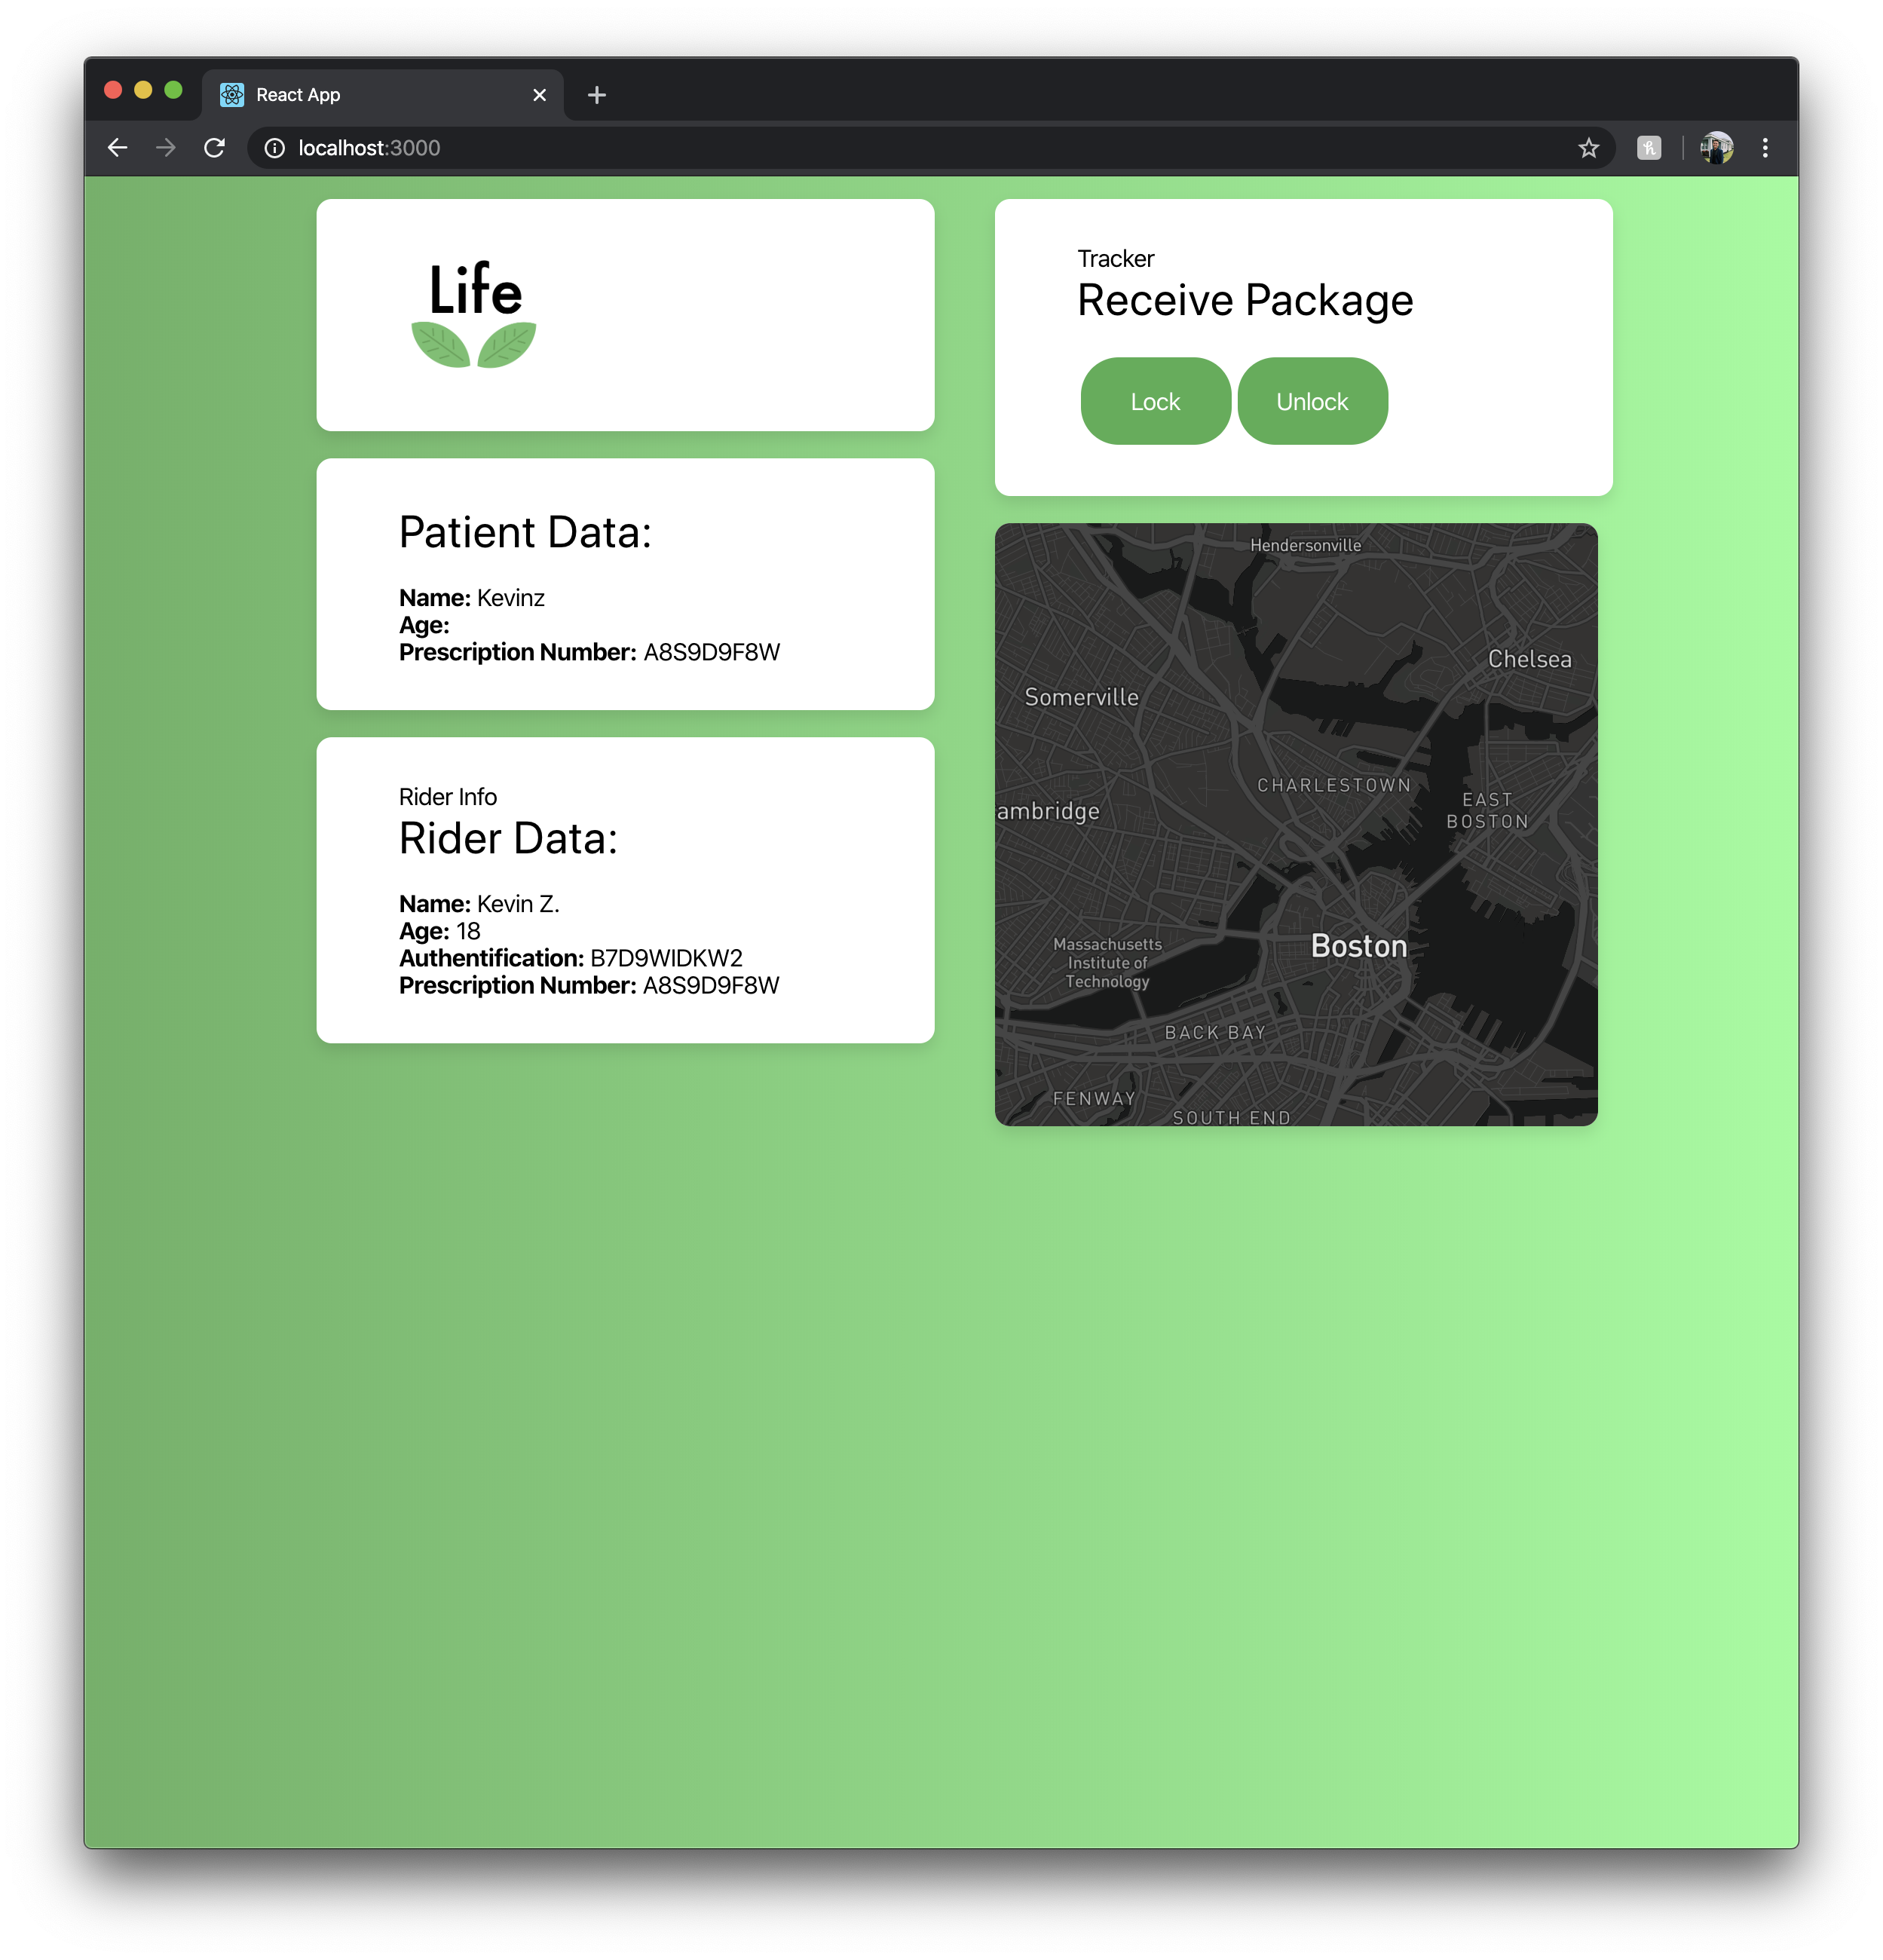The image size is (1883, 1960).
Task: Open Chrome three-dot menu
Action: pos(1765,148)
